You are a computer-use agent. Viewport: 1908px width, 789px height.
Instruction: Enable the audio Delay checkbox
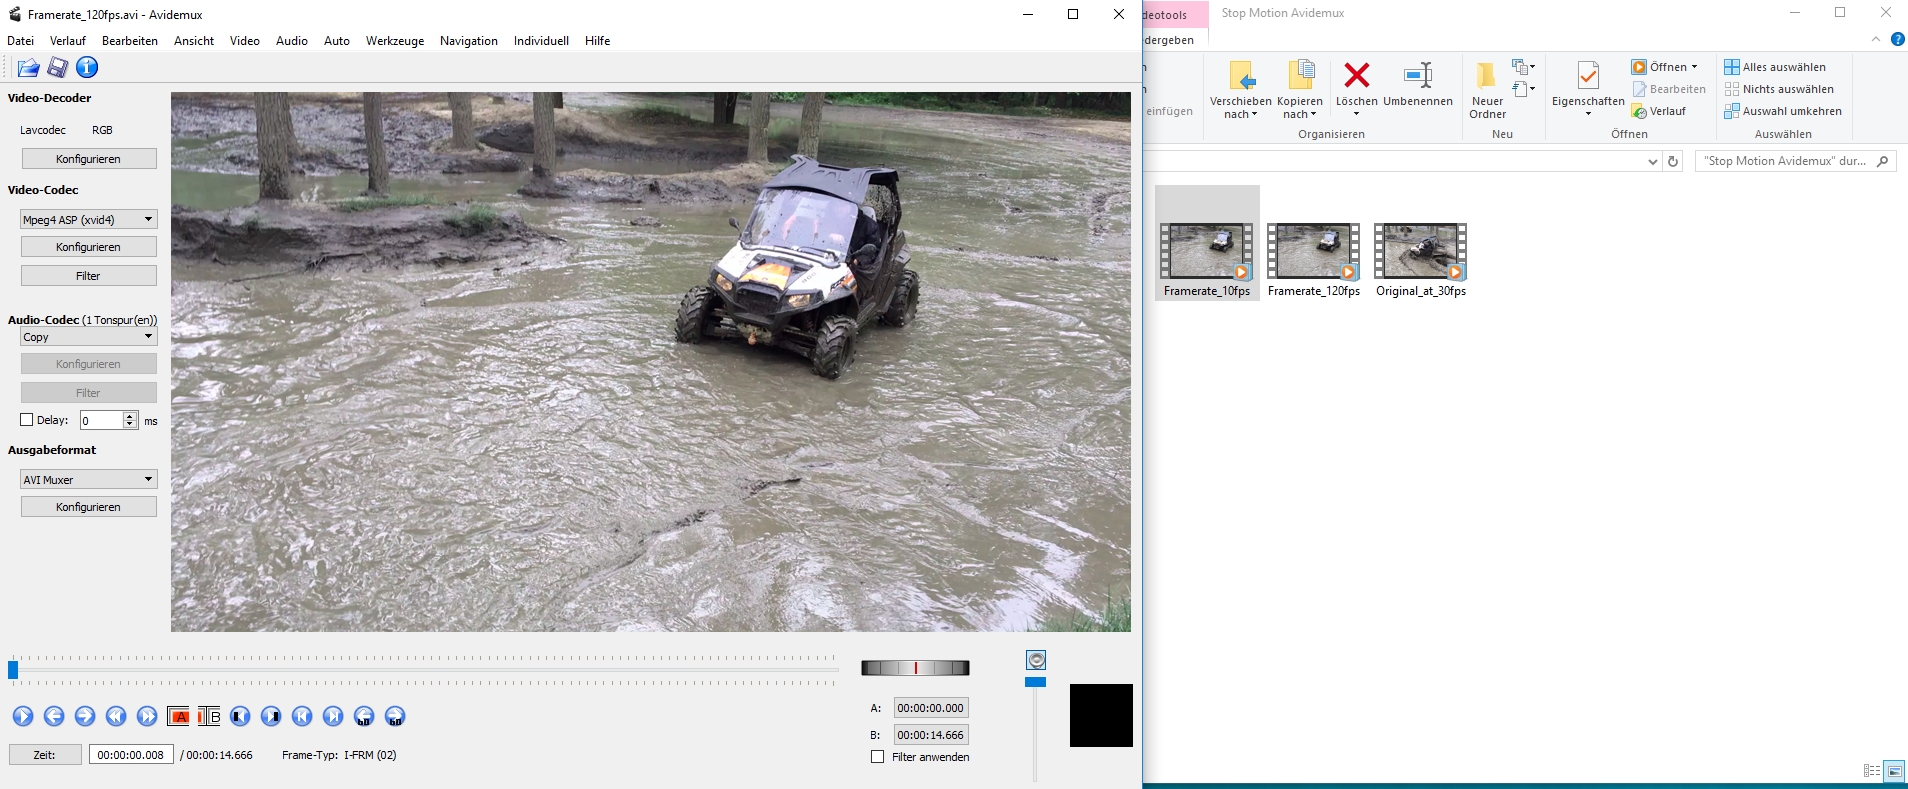[27, 420]
